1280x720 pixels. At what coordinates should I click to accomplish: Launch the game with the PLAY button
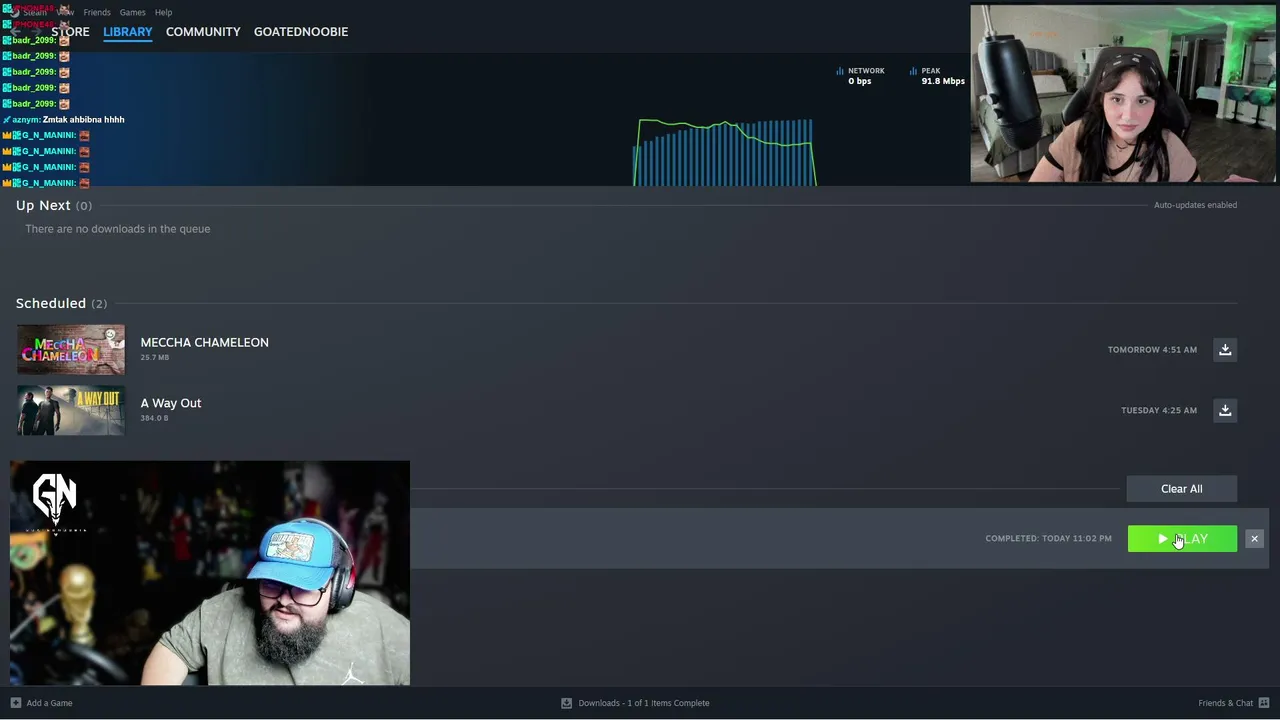pos(1182,539)
